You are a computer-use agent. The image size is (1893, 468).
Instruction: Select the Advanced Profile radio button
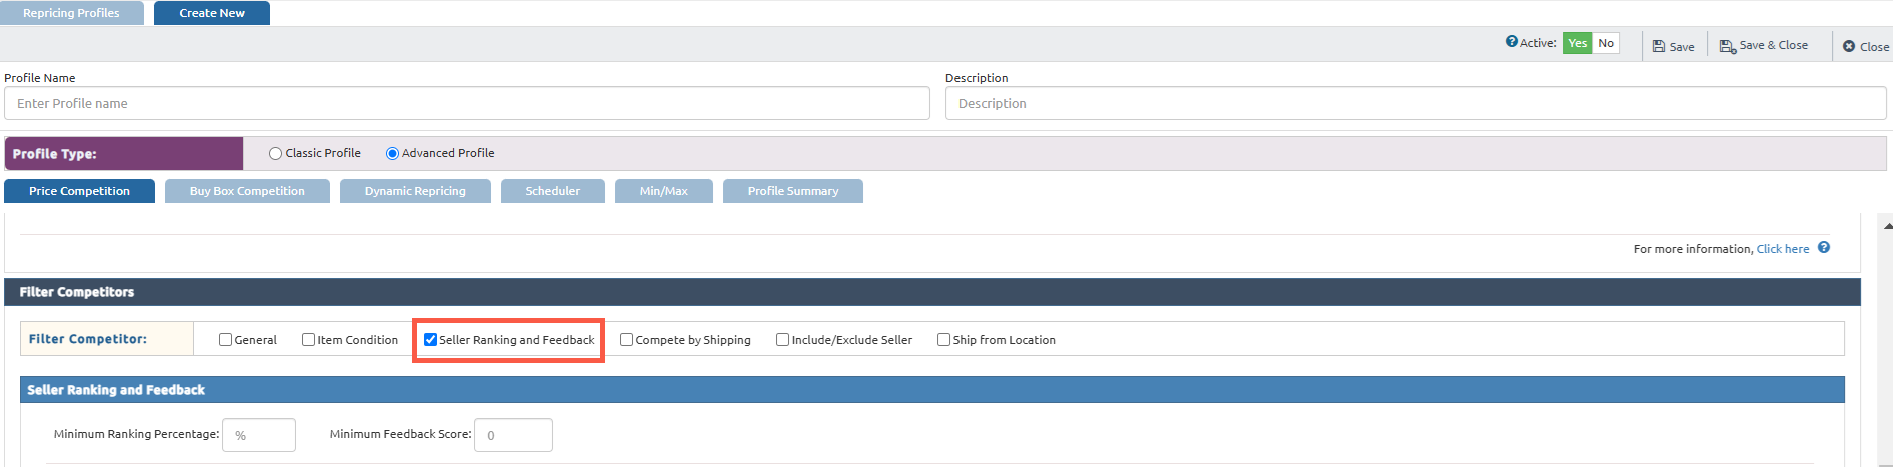(x=392, y=154)
